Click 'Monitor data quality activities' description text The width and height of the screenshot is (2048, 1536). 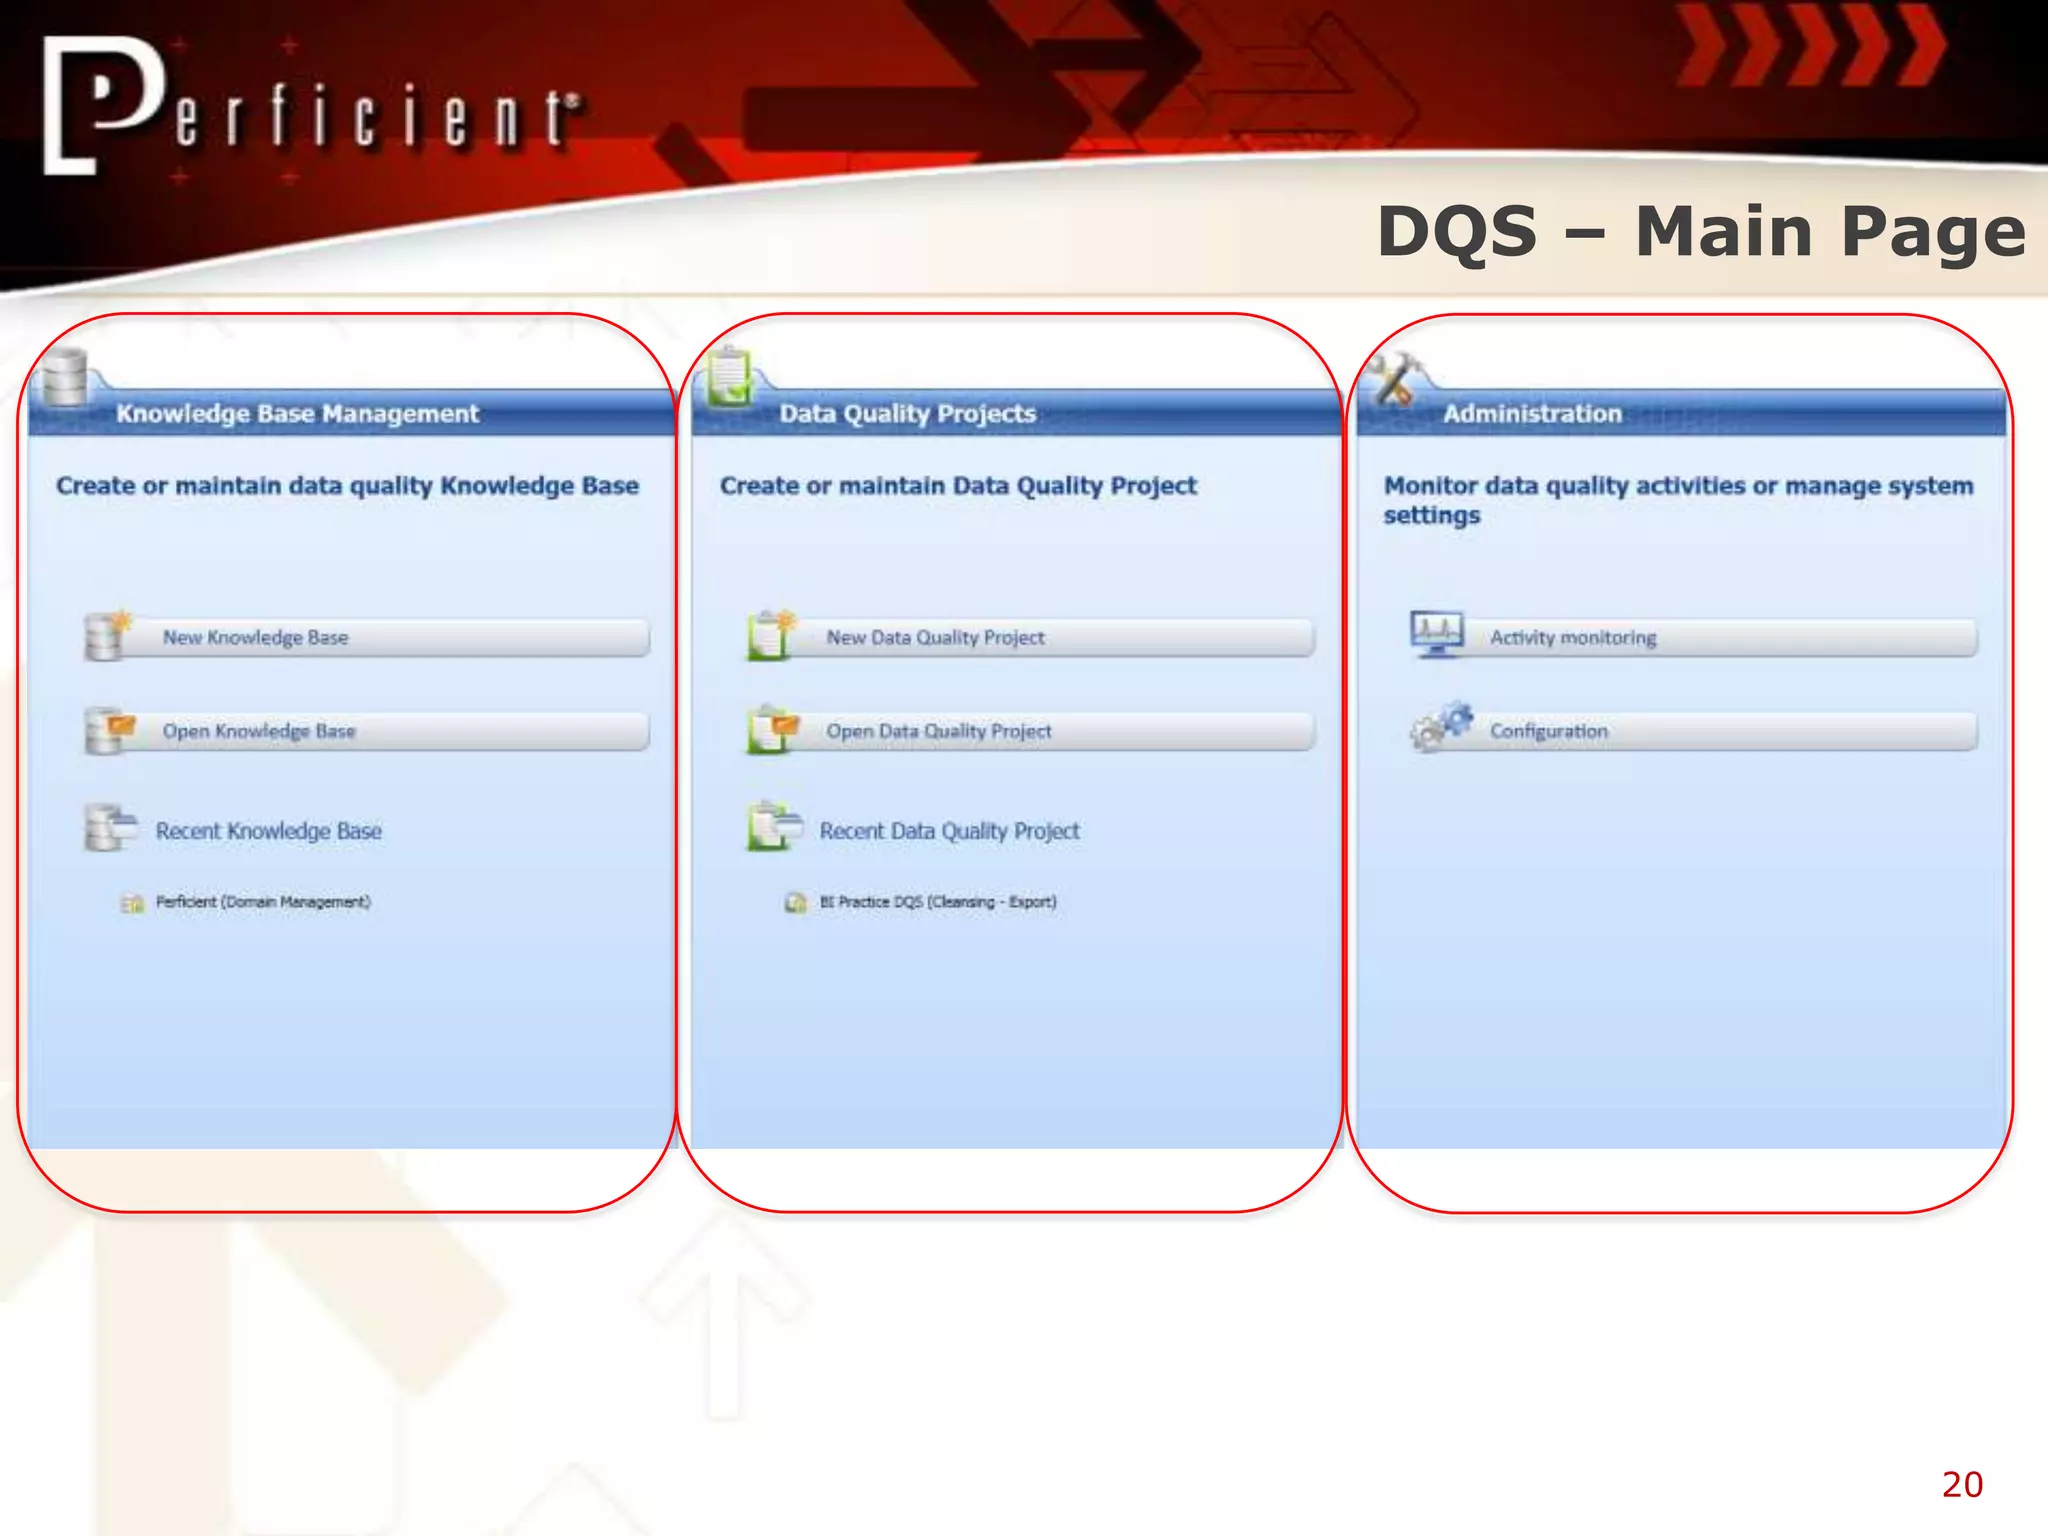[x=1678, y=500]
